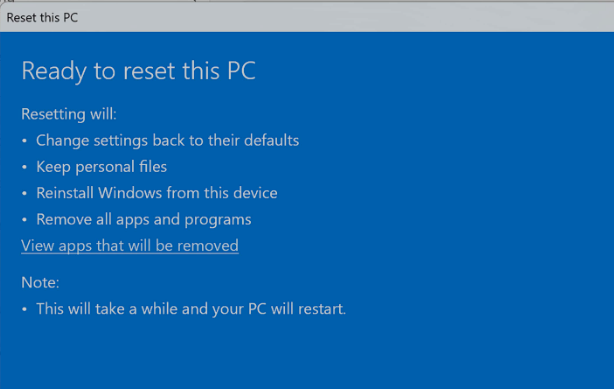614x389 pixels.
Task: Click bullet dot beside Change settings line
Action: click(x=24, y=141)
